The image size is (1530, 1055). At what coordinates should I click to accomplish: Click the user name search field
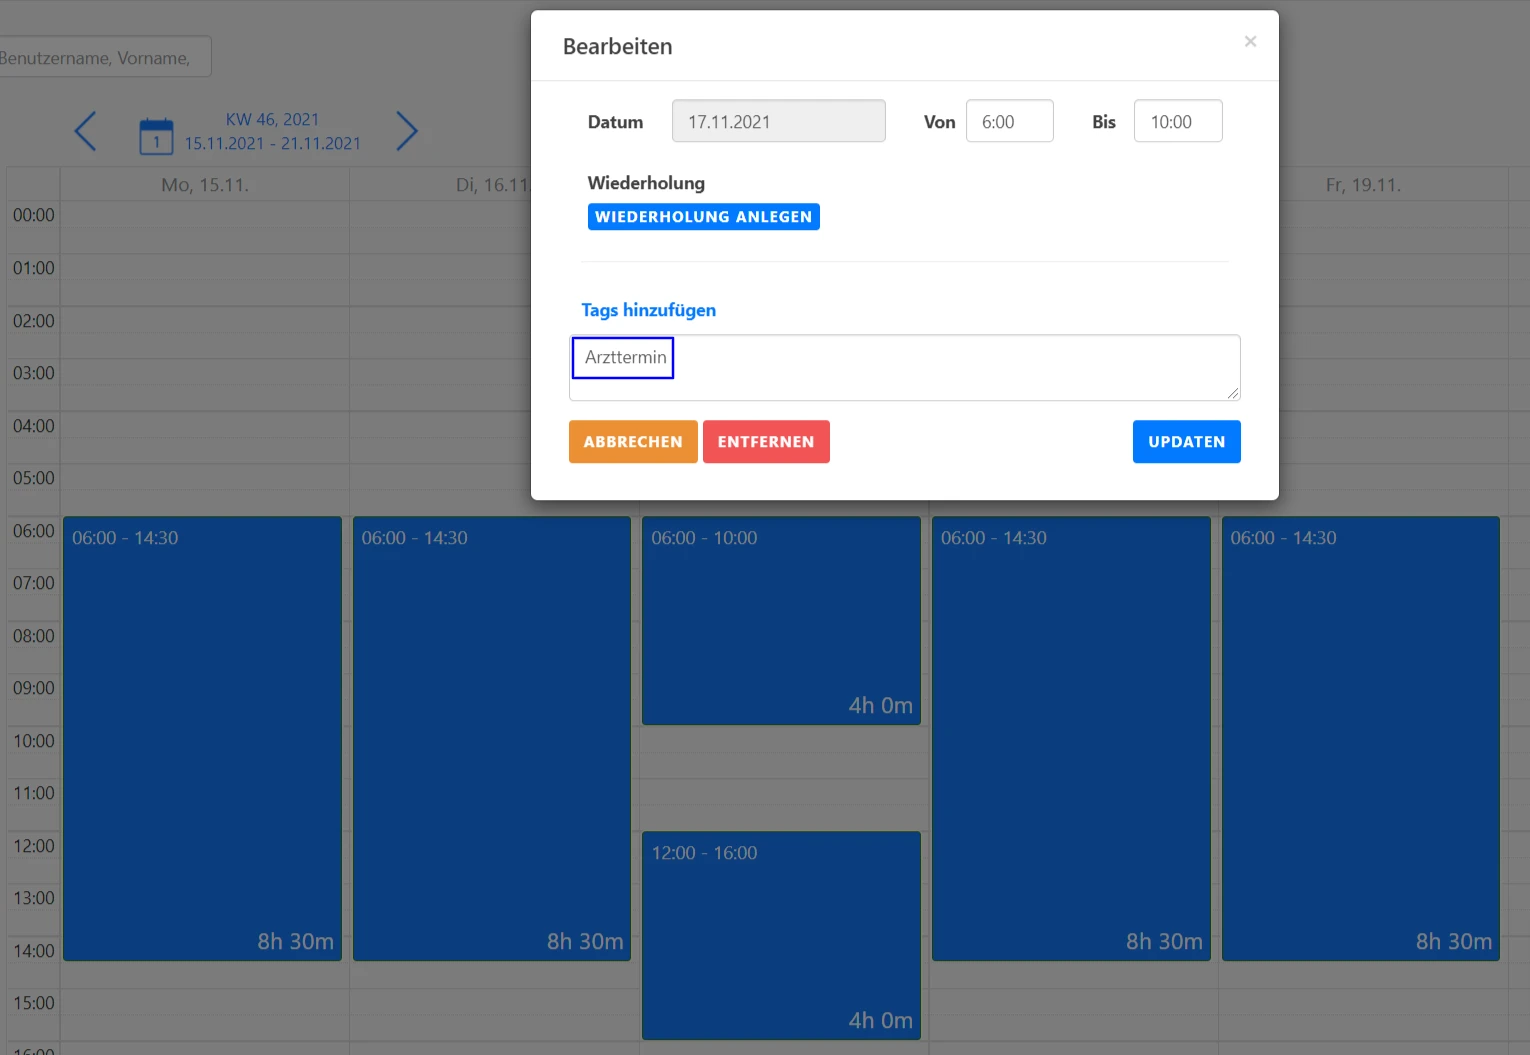pos(104,58)
